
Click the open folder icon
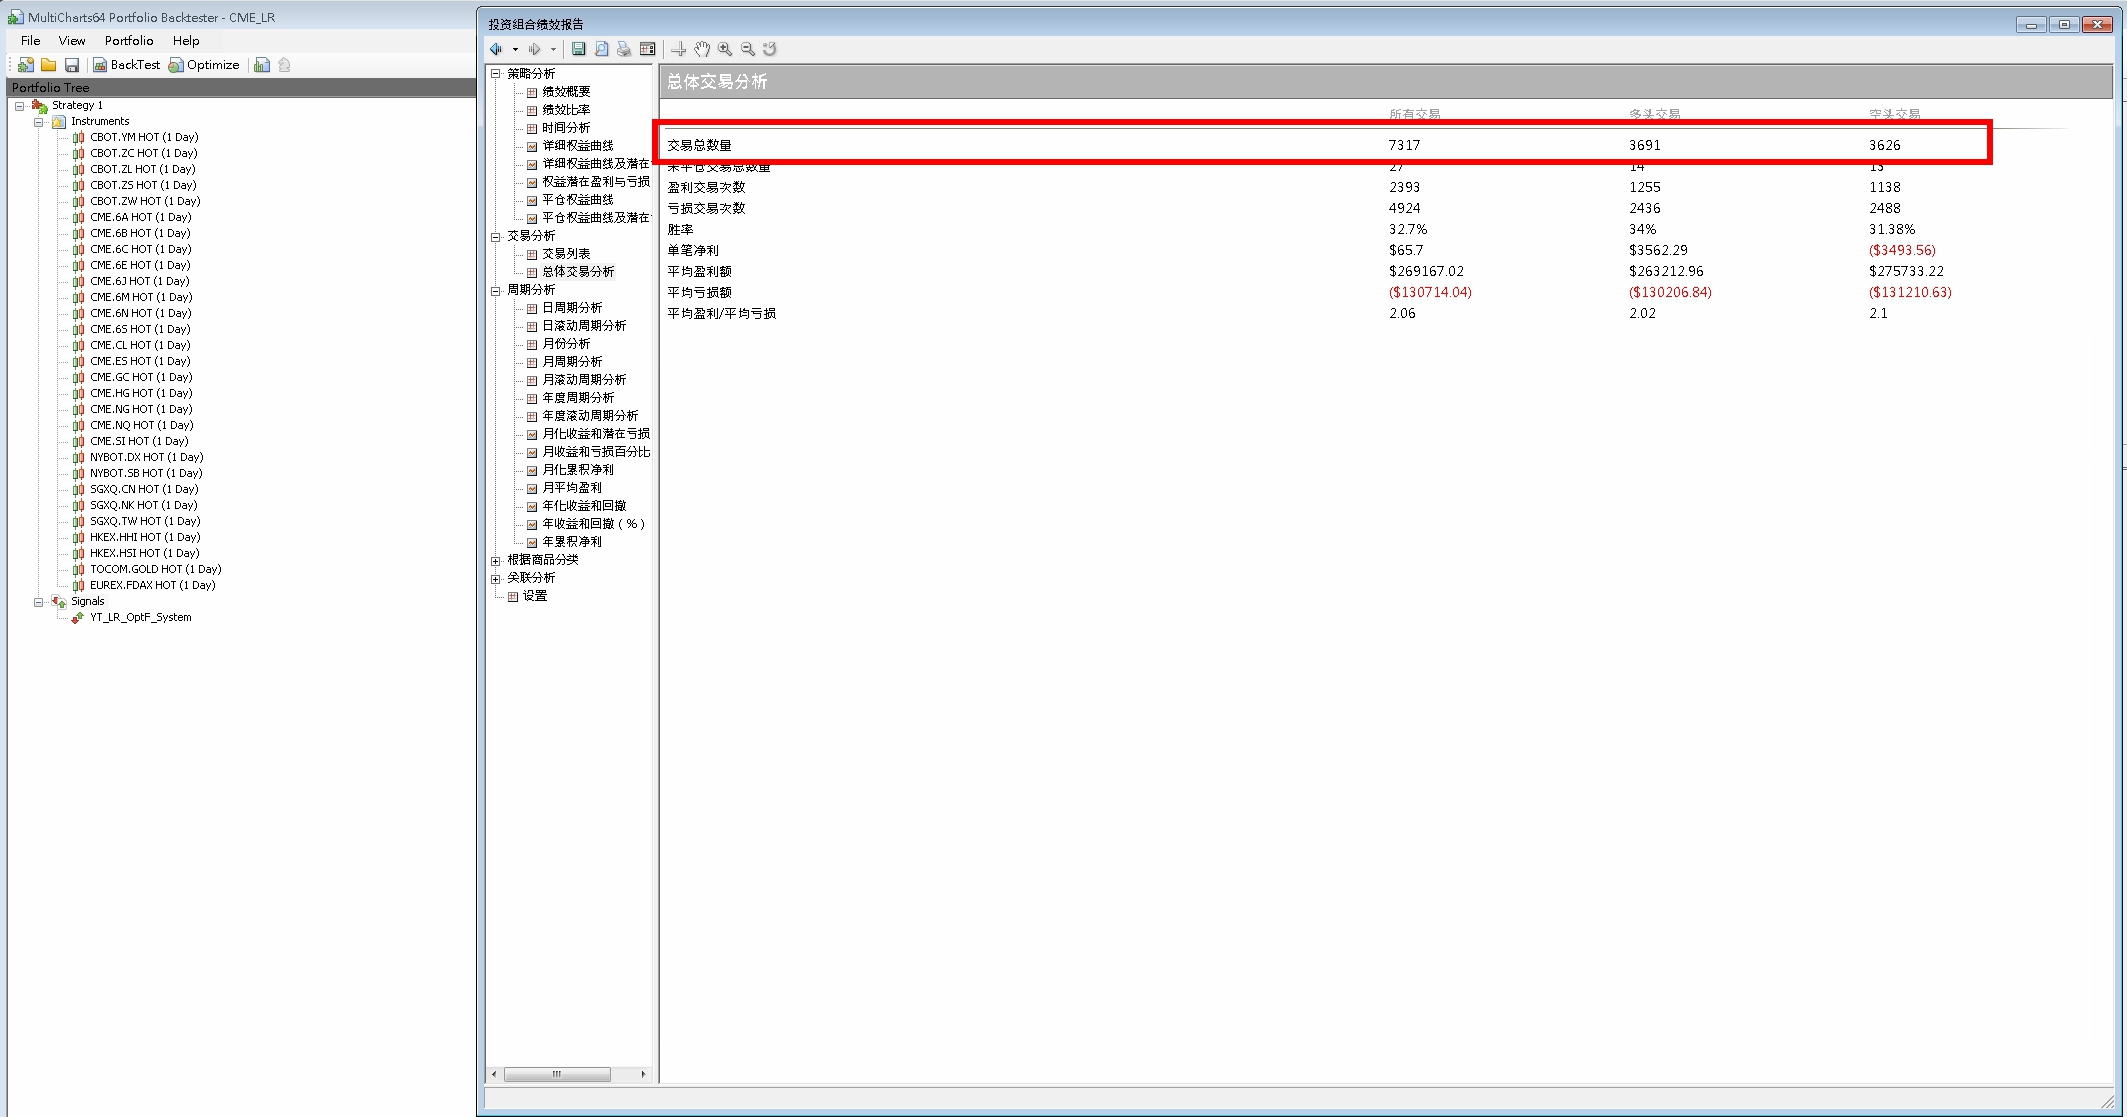coord(48,65)
